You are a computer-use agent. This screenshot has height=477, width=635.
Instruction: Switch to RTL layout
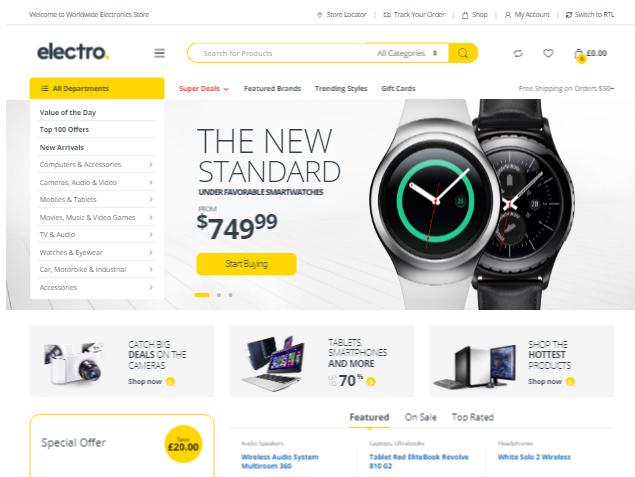(x=590, y=15)
